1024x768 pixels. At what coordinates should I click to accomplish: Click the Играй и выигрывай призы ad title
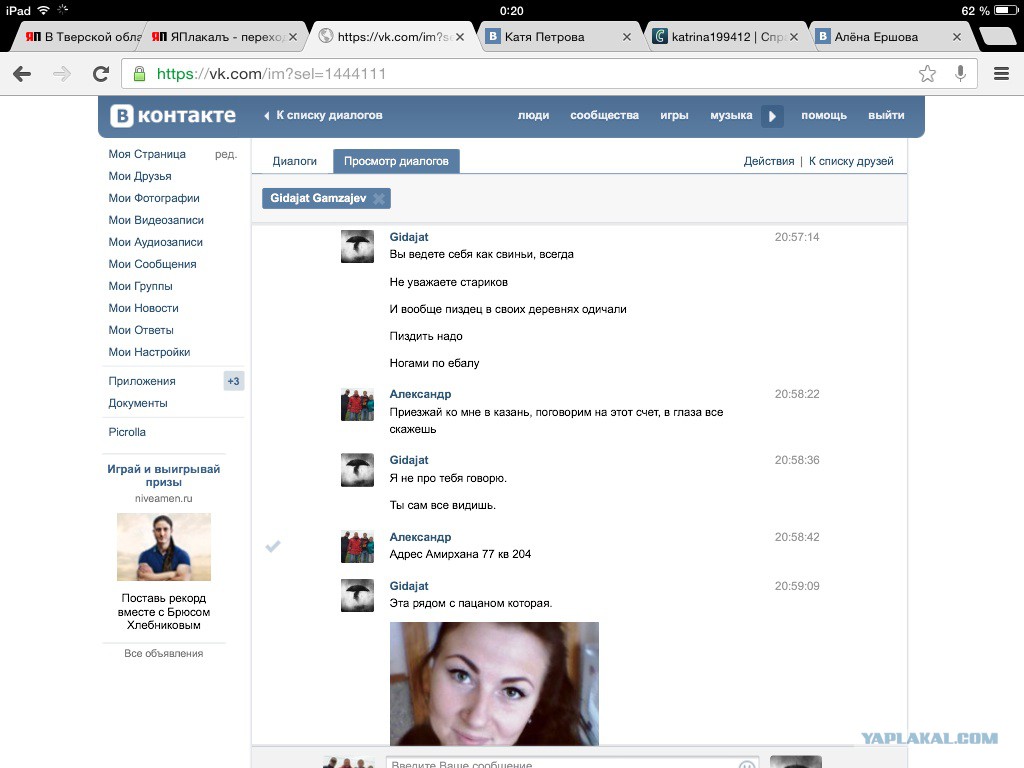tap(163, 475)
